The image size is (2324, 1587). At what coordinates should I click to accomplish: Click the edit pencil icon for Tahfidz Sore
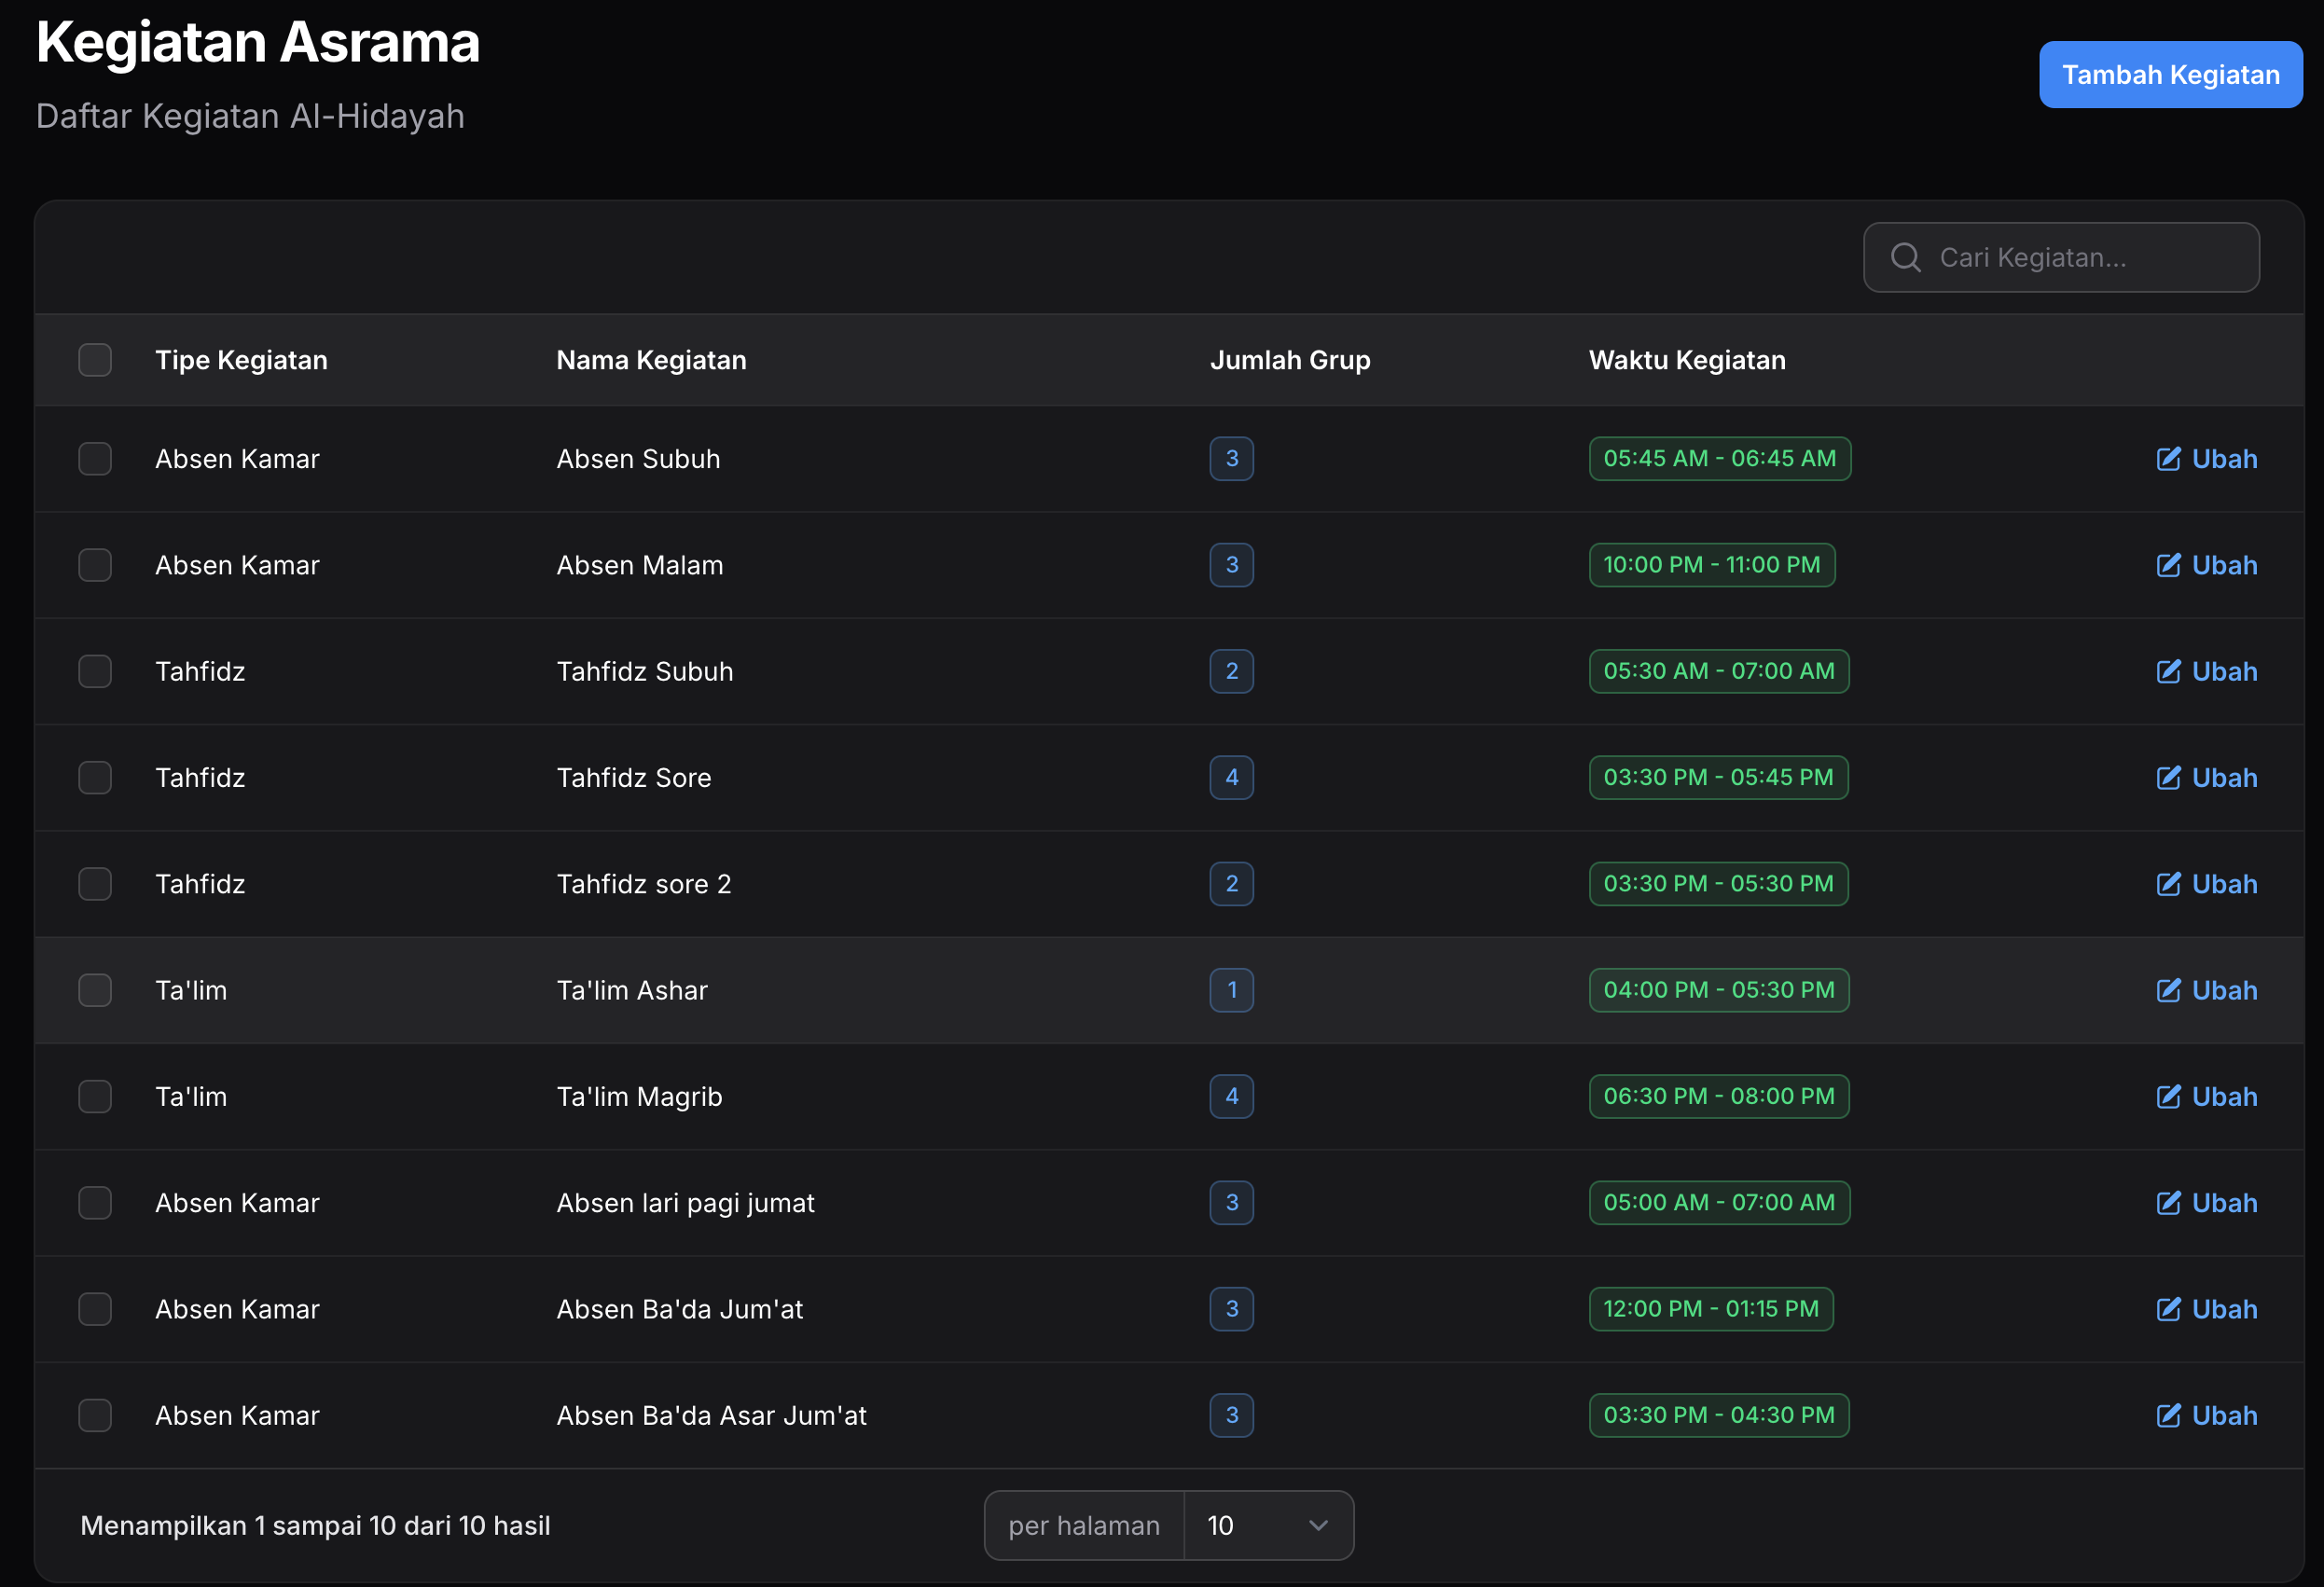(2168, 778)
